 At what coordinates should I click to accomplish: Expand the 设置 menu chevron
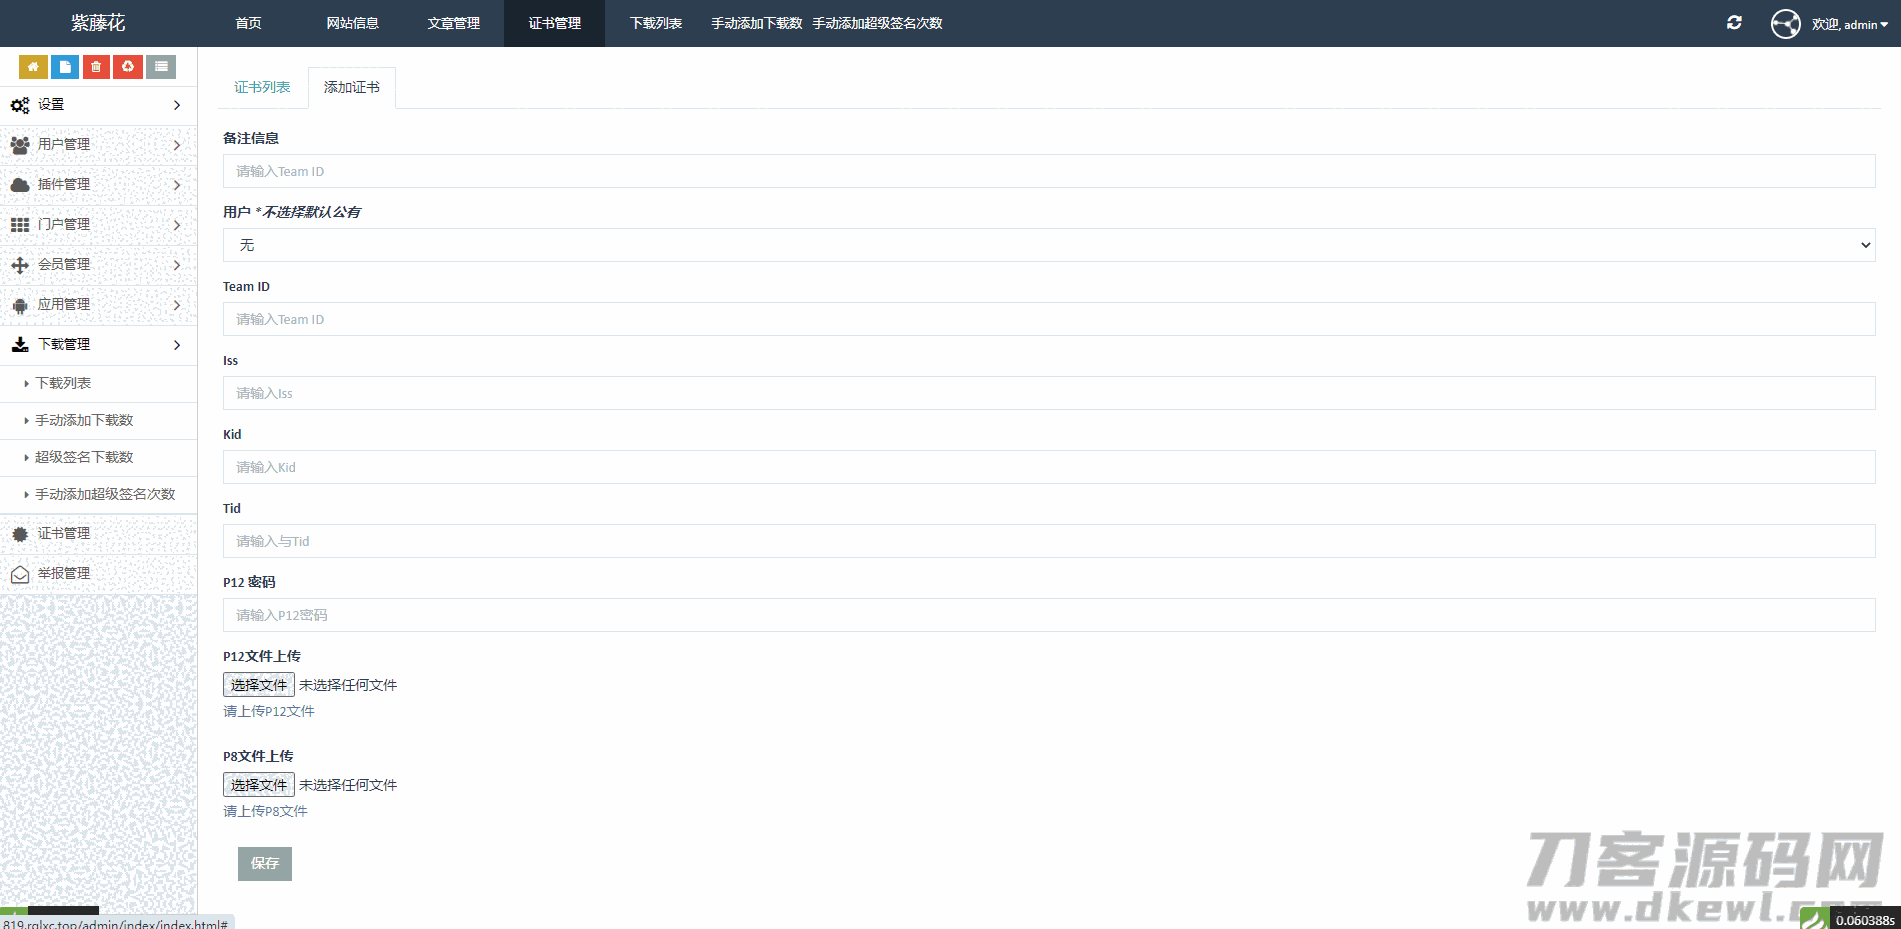click(177, 105)
